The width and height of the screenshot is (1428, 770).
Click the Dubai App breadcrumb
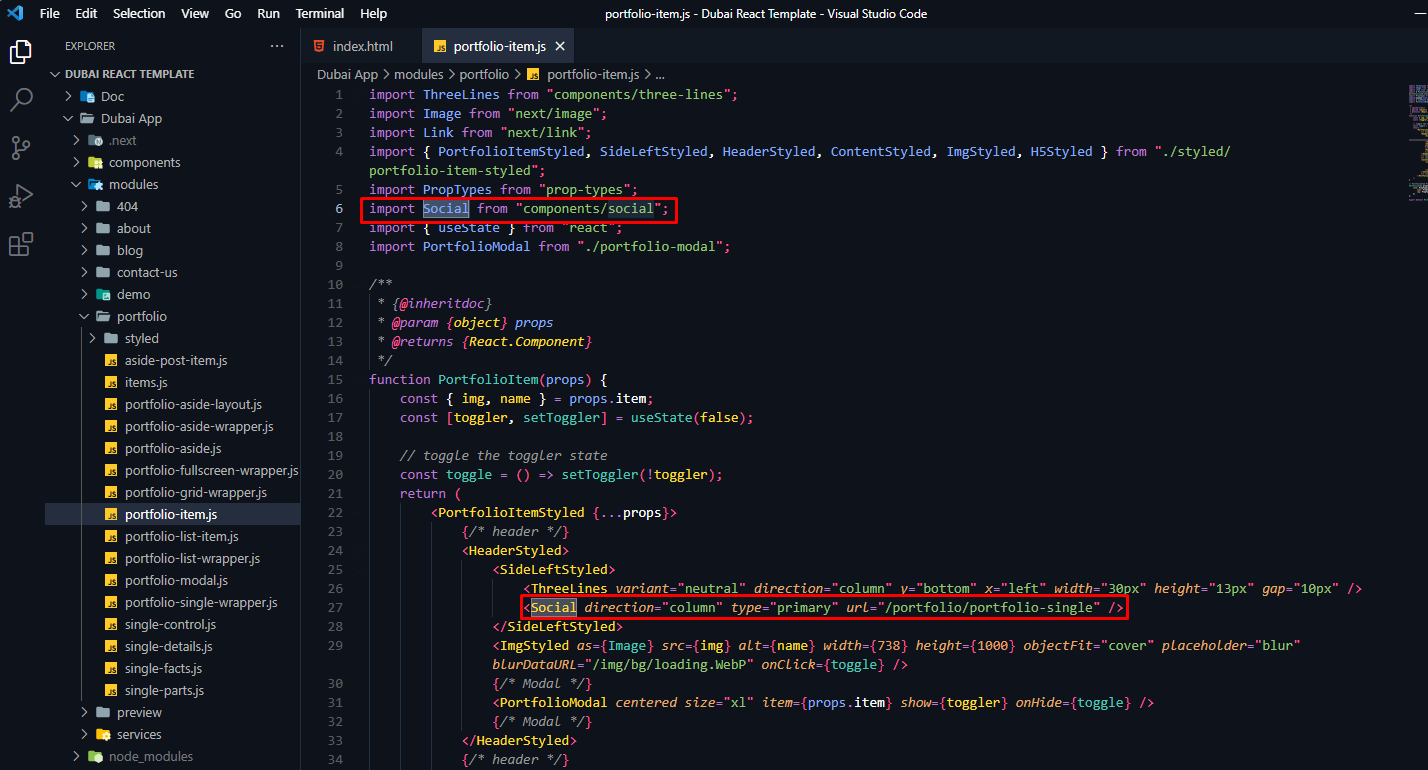pos(347,74)
